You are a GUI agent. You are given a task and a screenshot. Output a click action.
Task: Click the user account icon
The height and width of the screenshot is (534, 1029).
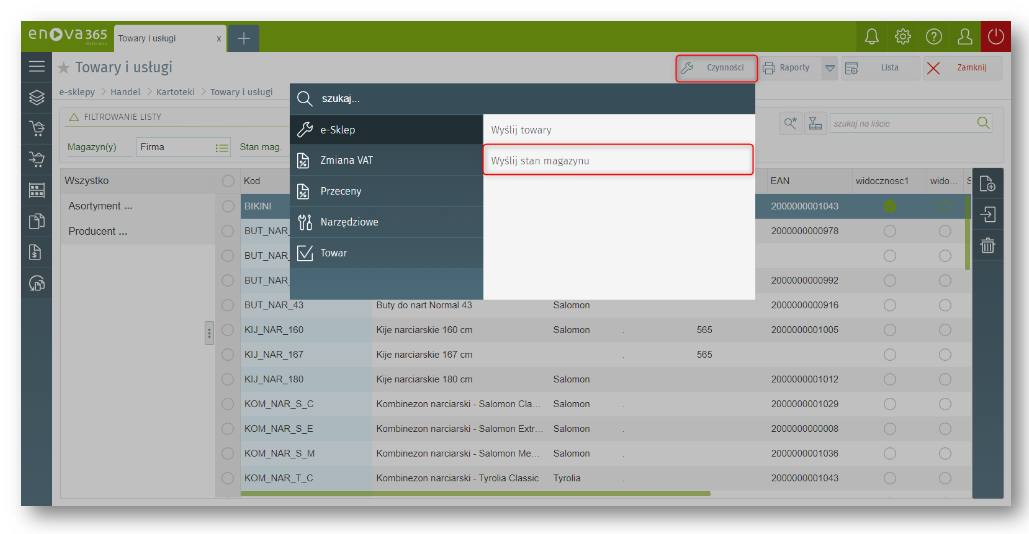(964, 37)
